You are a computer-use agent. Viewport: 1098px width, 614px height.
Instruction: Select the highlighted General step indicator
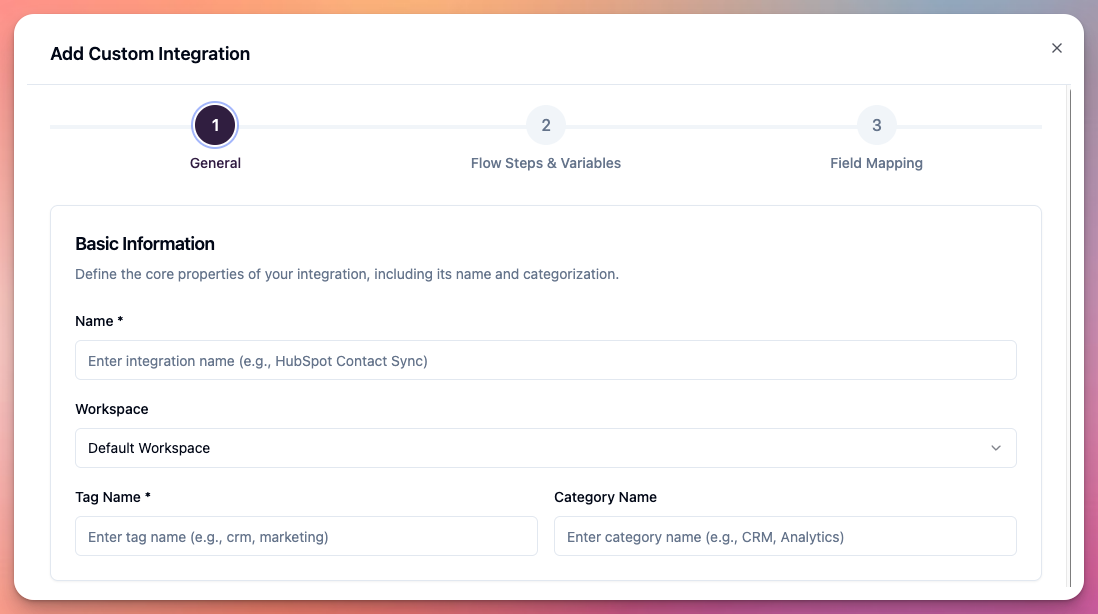pyautogui.click(x=215, y=124)
